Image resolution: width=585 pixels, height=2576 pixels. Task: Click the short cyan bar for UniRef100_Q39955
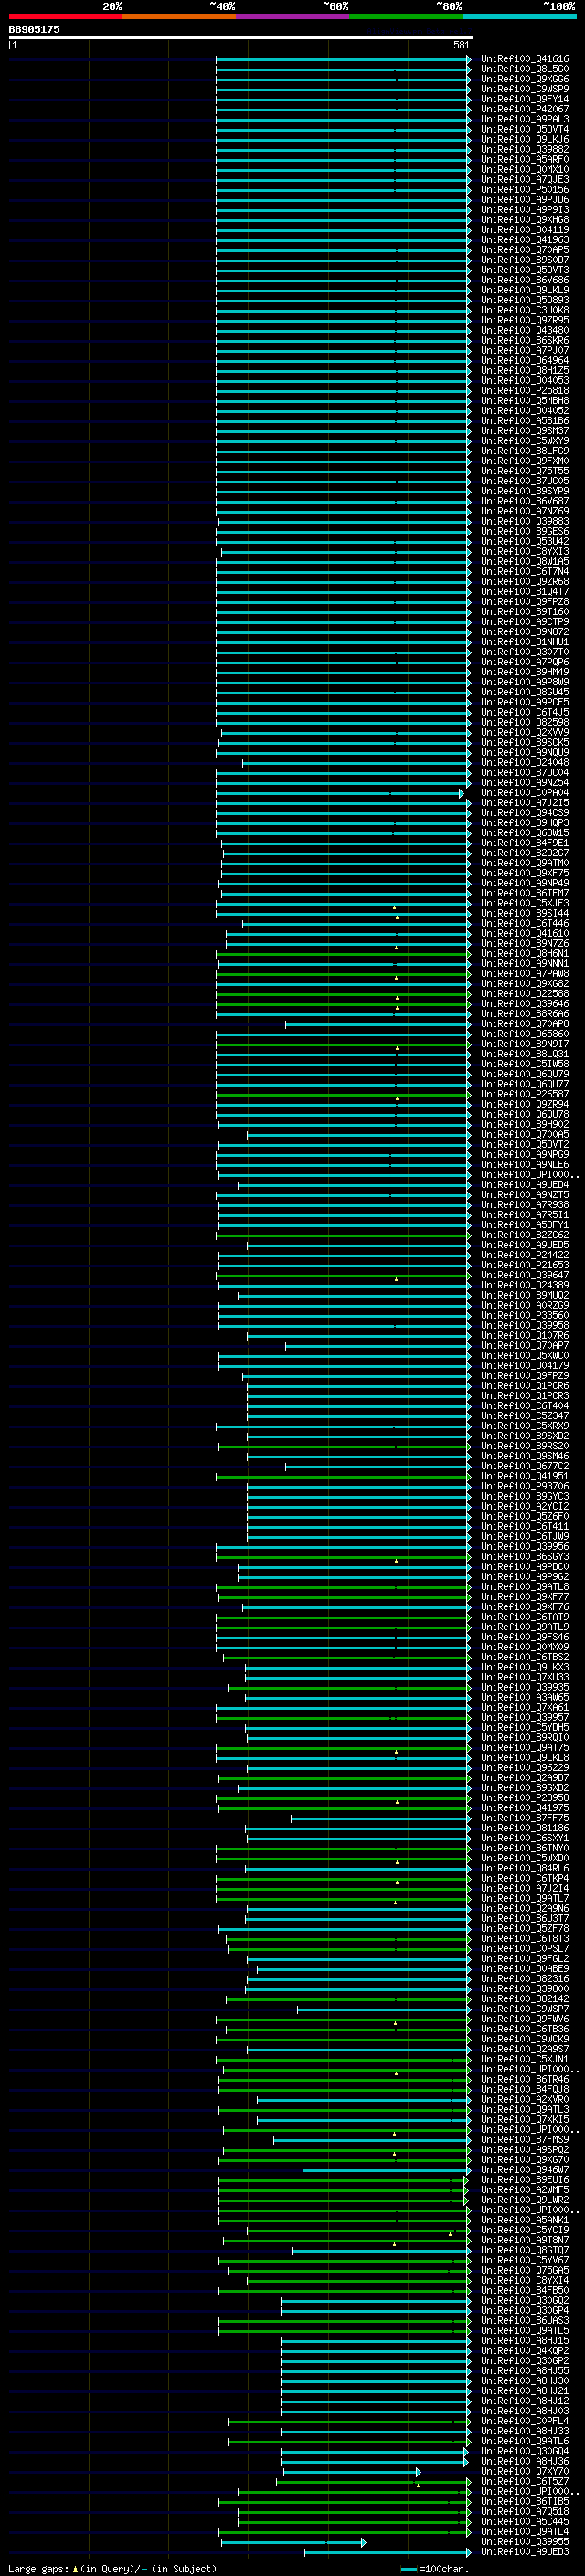tap(293, 2542)
